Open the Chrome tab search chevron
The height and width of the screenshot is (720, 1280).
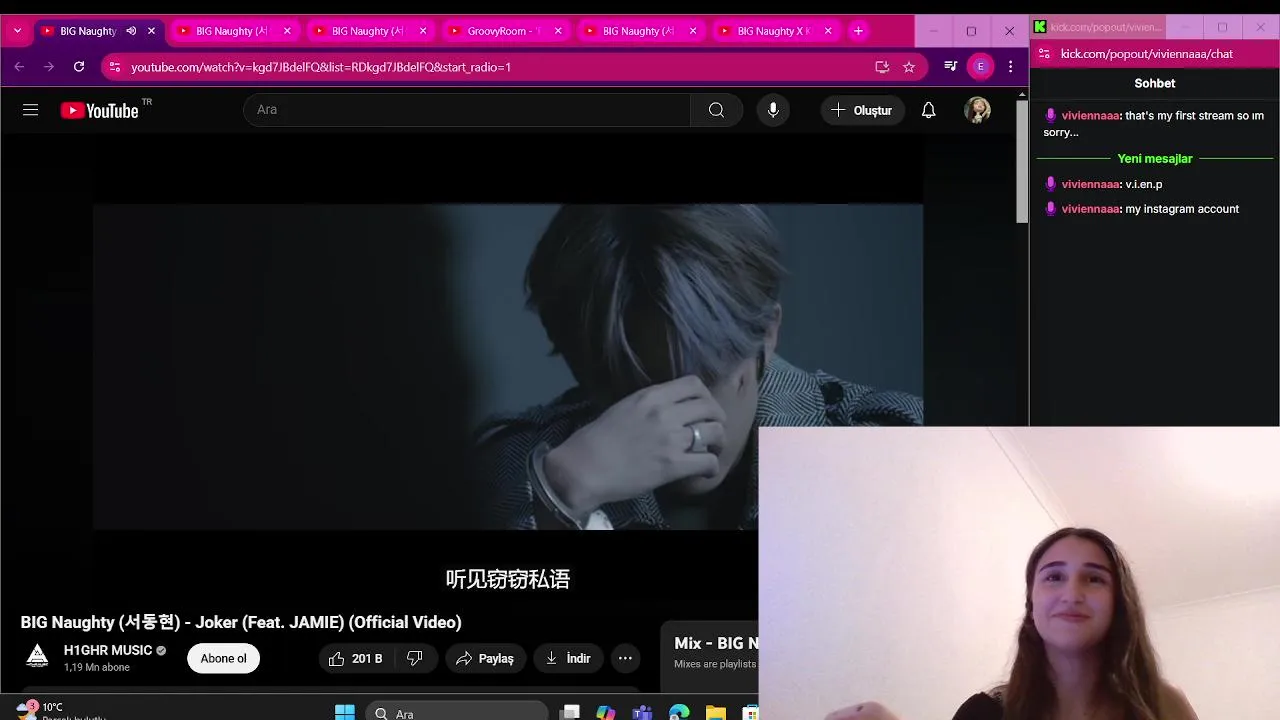pos(17,31)
